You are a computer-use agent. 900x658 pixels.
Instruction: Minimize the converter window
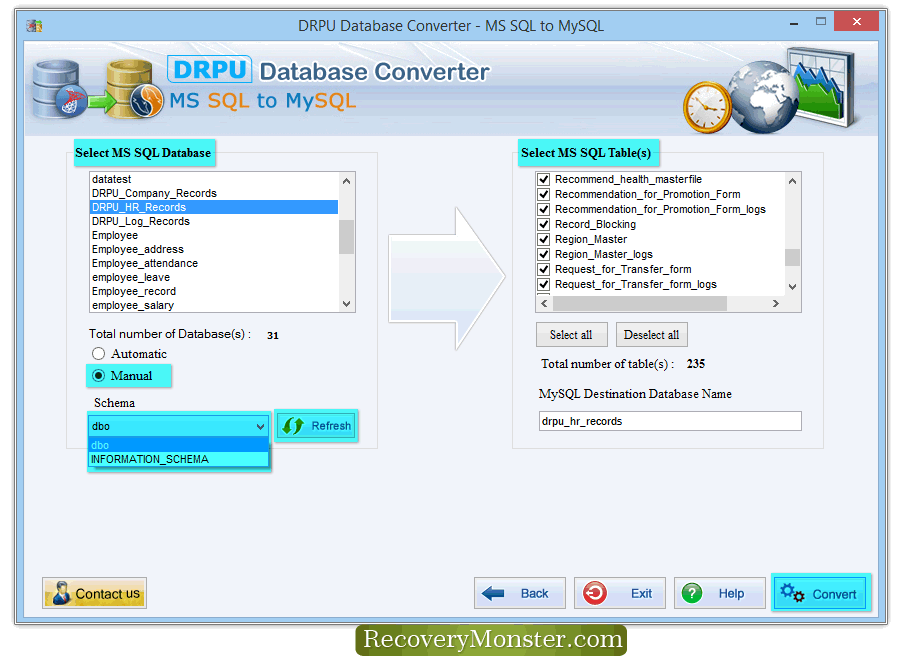coord(794,24)
